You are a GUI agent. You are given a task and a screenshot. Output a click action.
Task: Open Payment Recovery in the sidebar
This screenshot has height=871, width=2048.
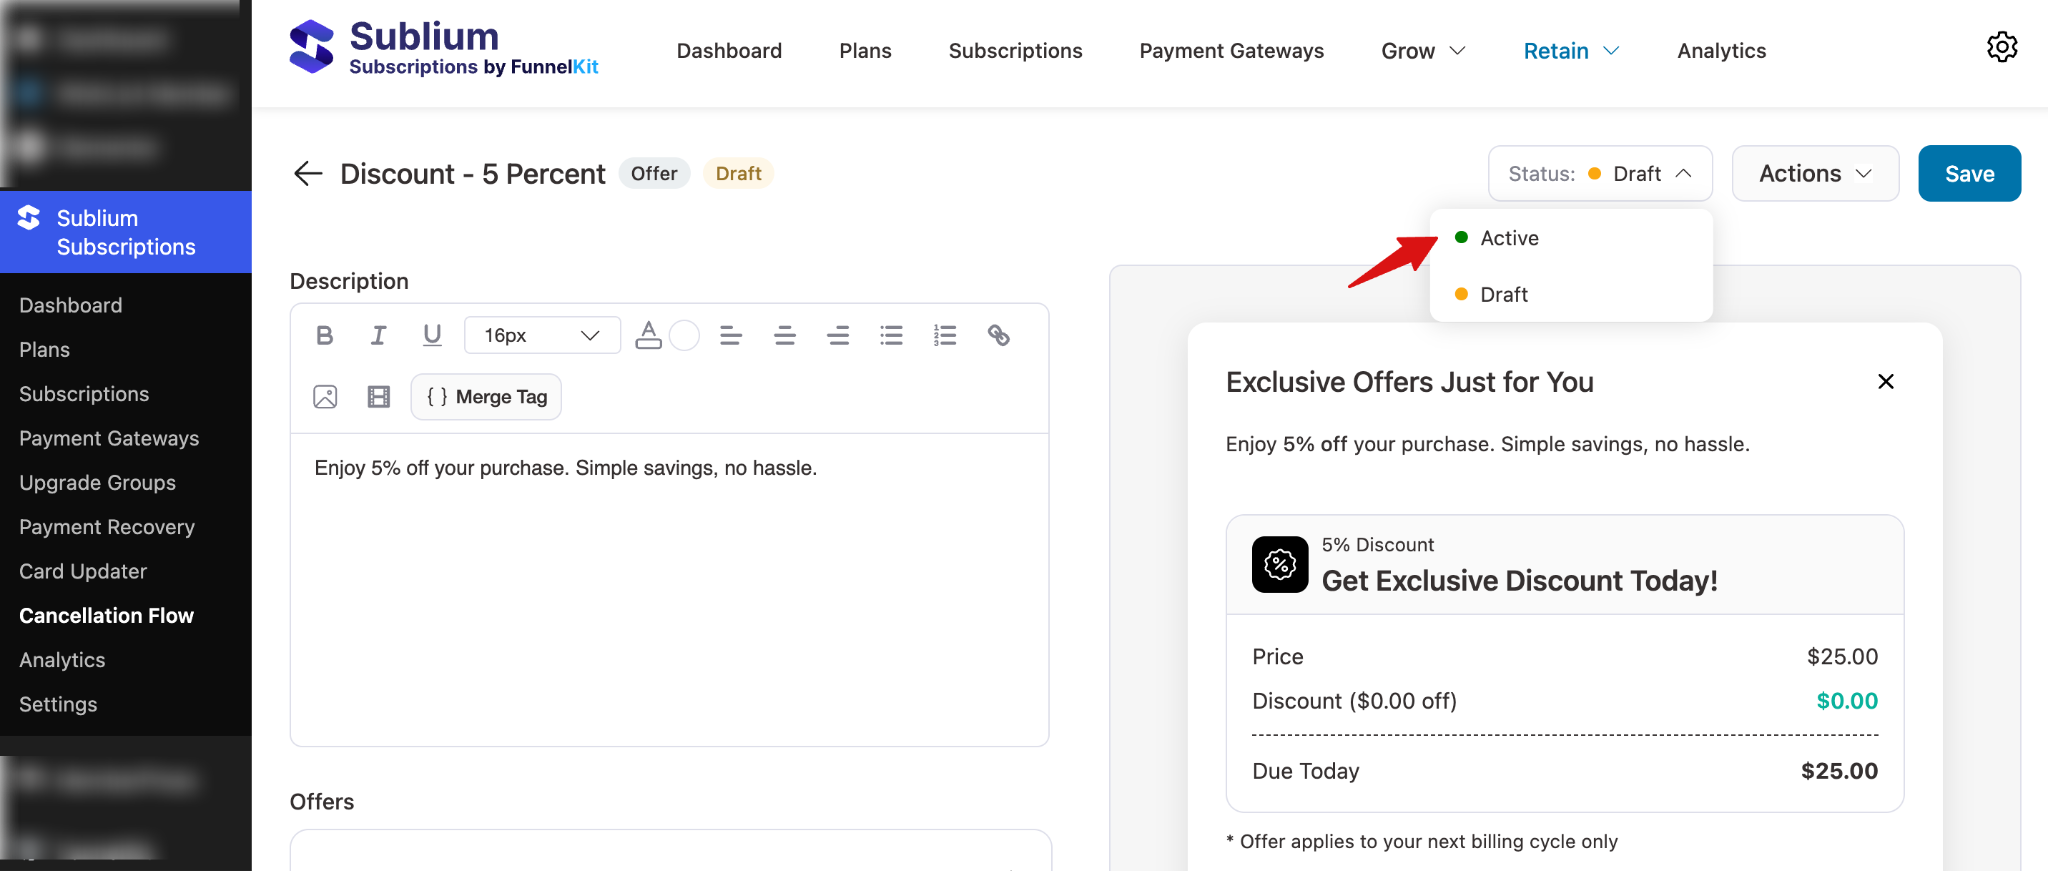pos(107,527)
